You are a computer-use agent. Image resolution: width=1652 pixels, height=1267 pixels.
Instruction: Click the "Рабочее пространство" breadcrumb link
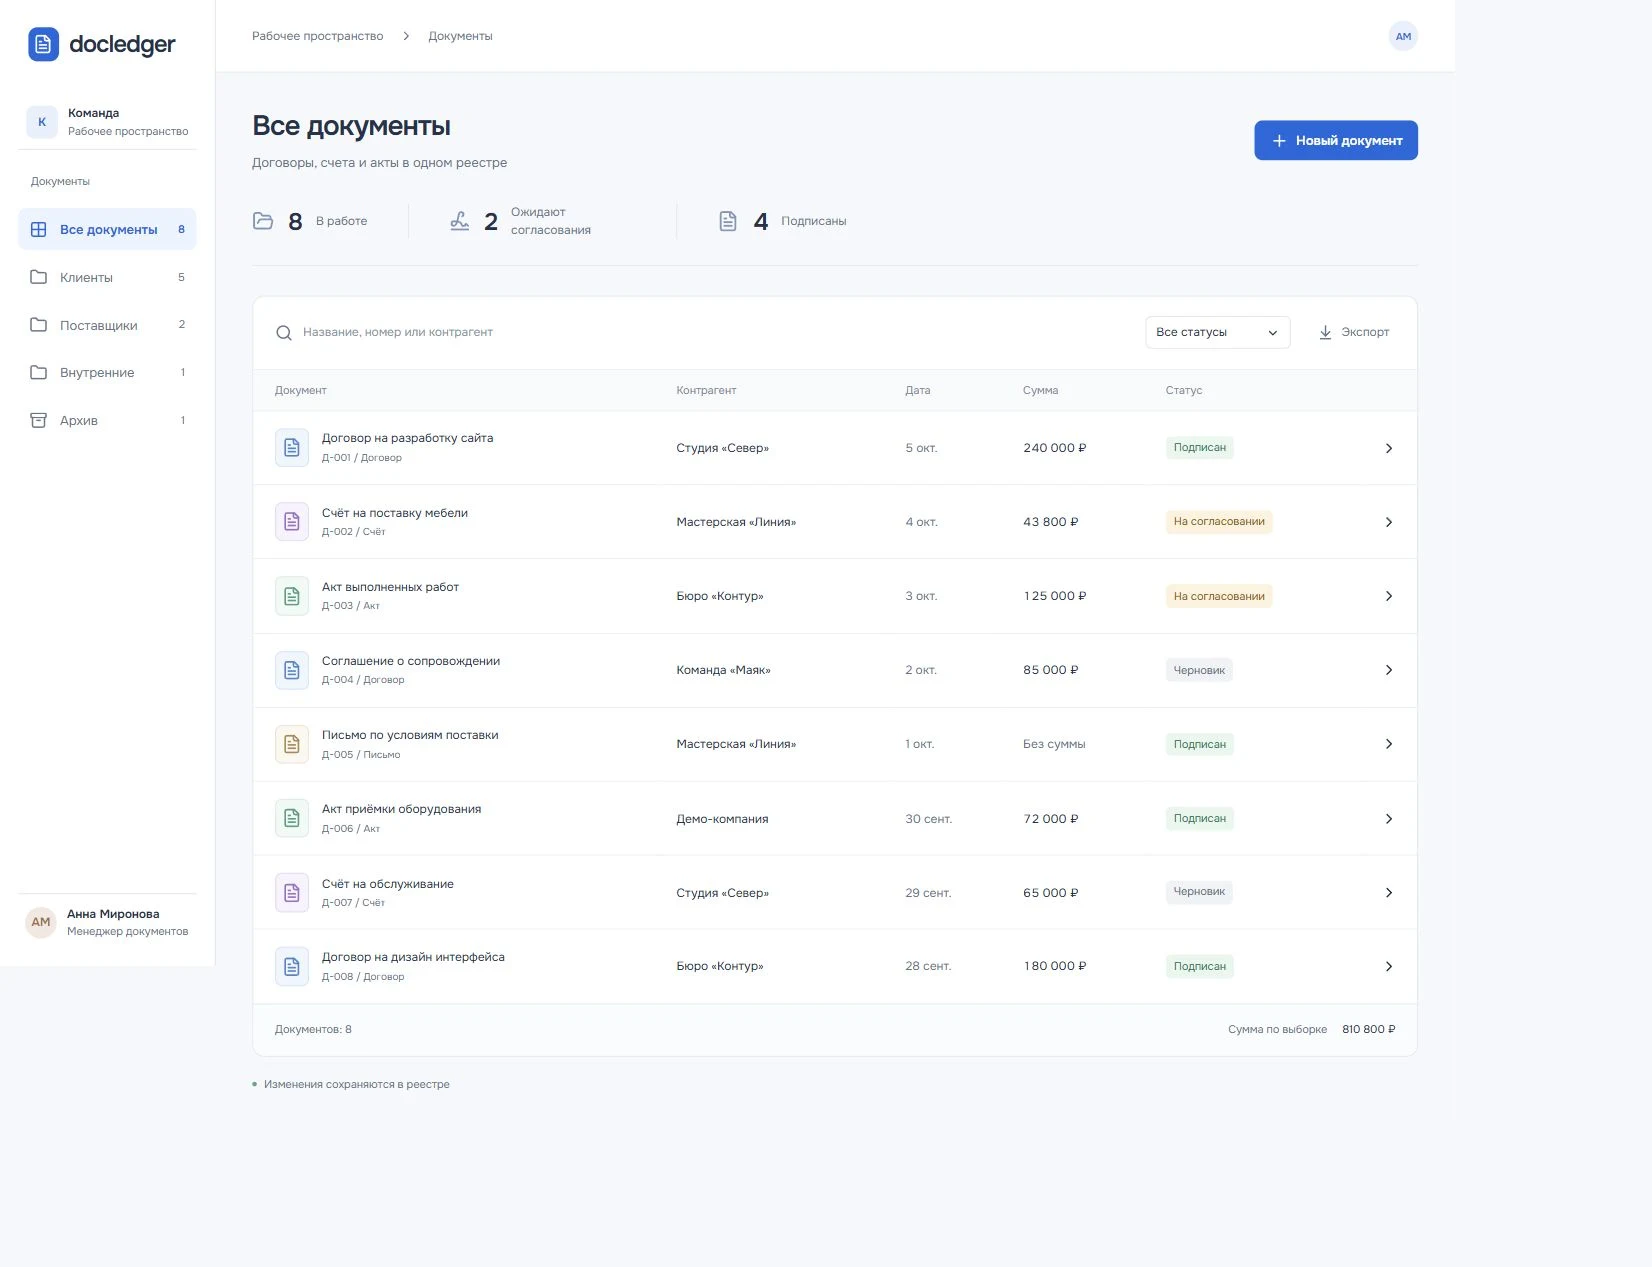click(x=317, y=36)
